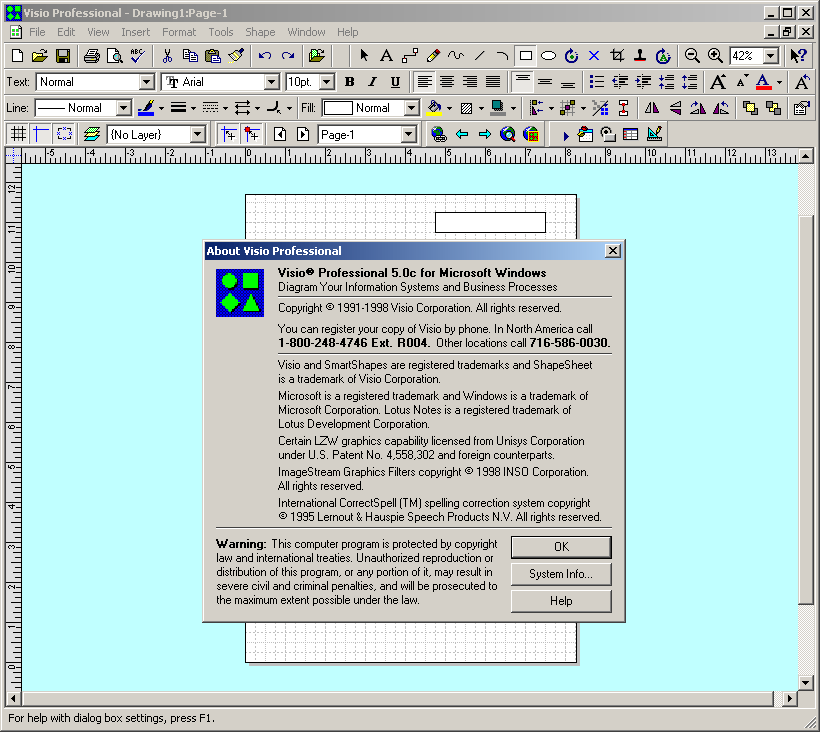
Task: Click the line color pen swatch
Action: tap(146, 108)
